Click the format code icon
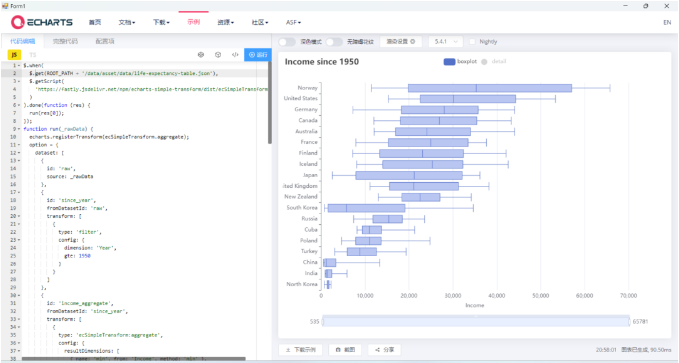 pos(235,55)
